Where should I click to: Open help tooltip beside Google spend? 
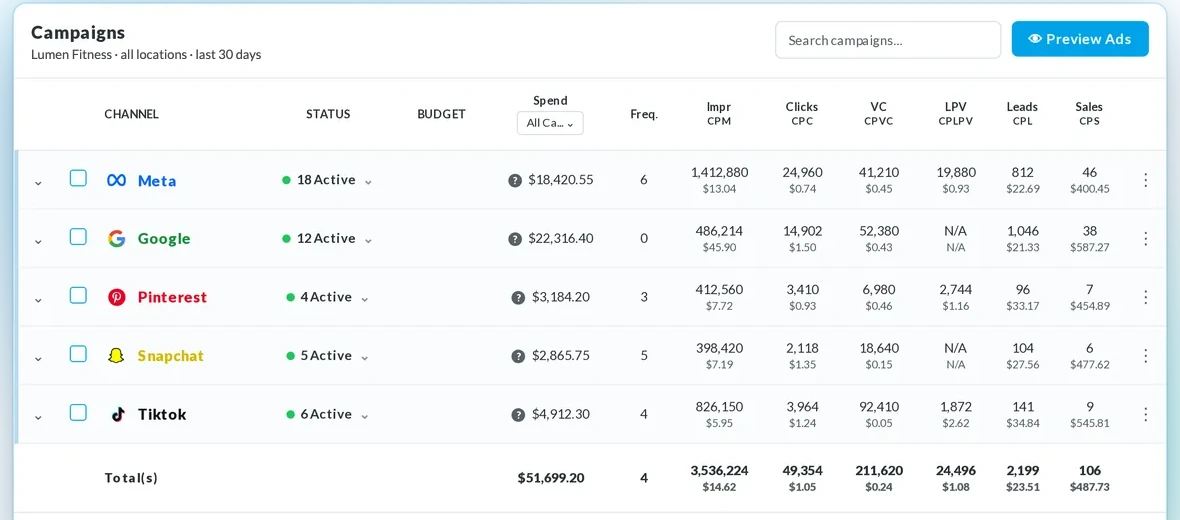click(515, 239)
